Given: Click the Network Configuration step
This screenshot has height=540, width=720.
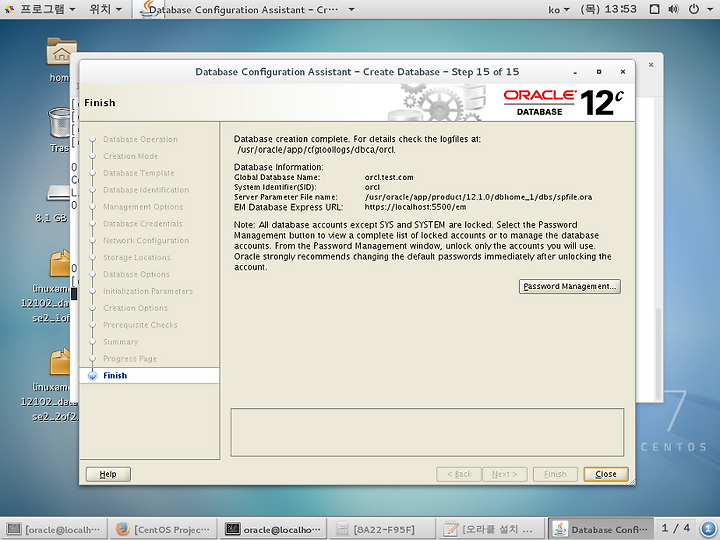Looking at the screenshot, I should pos(146,241).
